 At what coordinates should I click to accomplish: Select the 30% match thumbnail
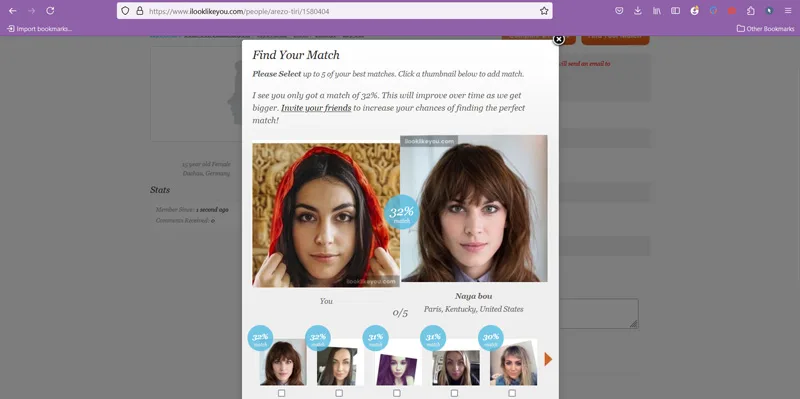pos(513,363)
